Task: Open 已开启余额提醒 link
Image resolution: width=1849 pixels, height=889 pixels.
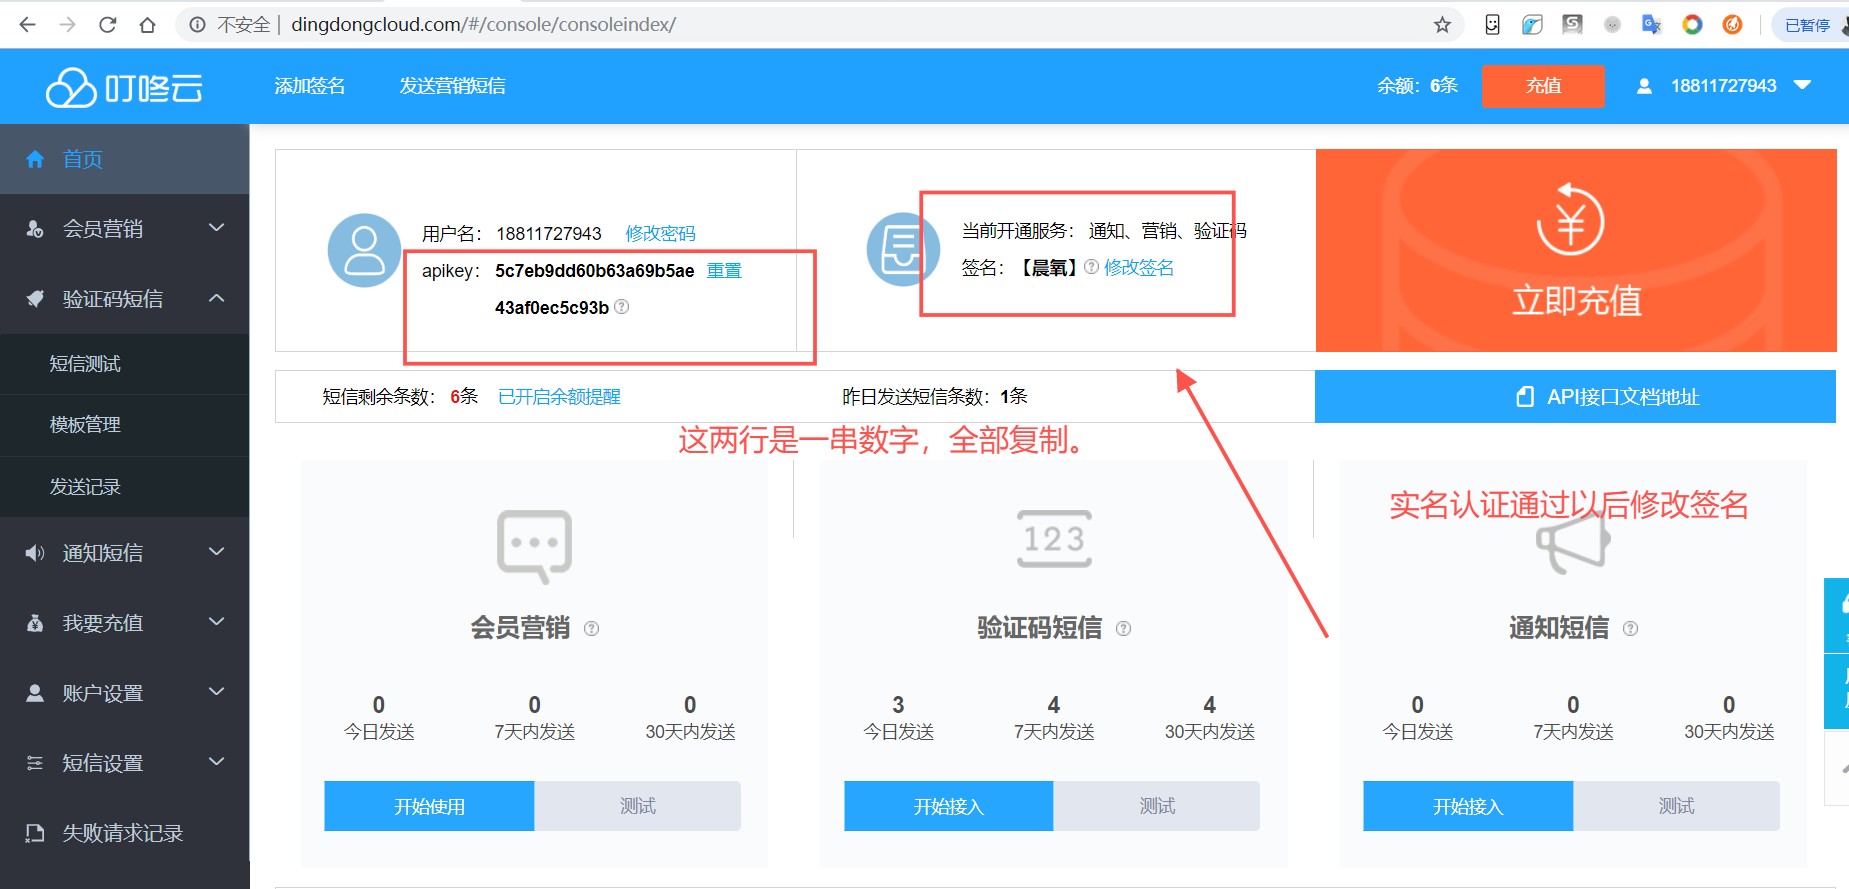Action: (x=559, y=397)
